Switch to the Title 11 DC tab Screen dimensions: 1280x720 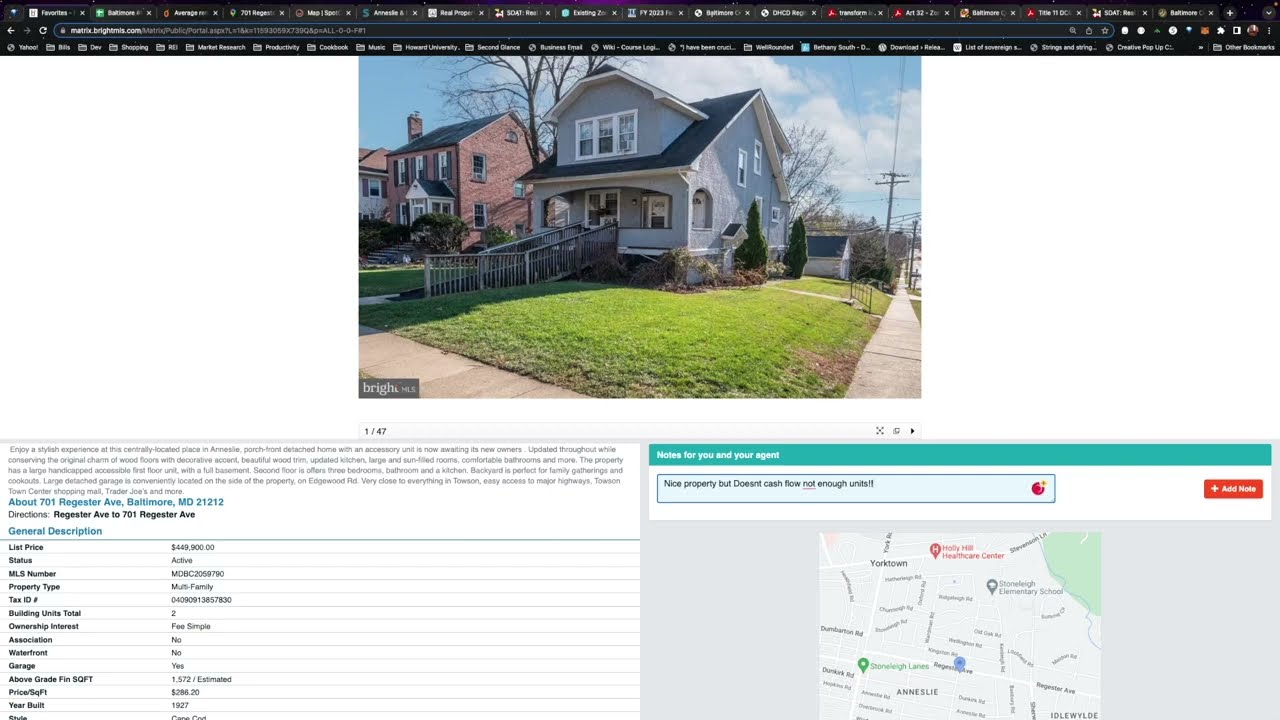coord(1052,13)
